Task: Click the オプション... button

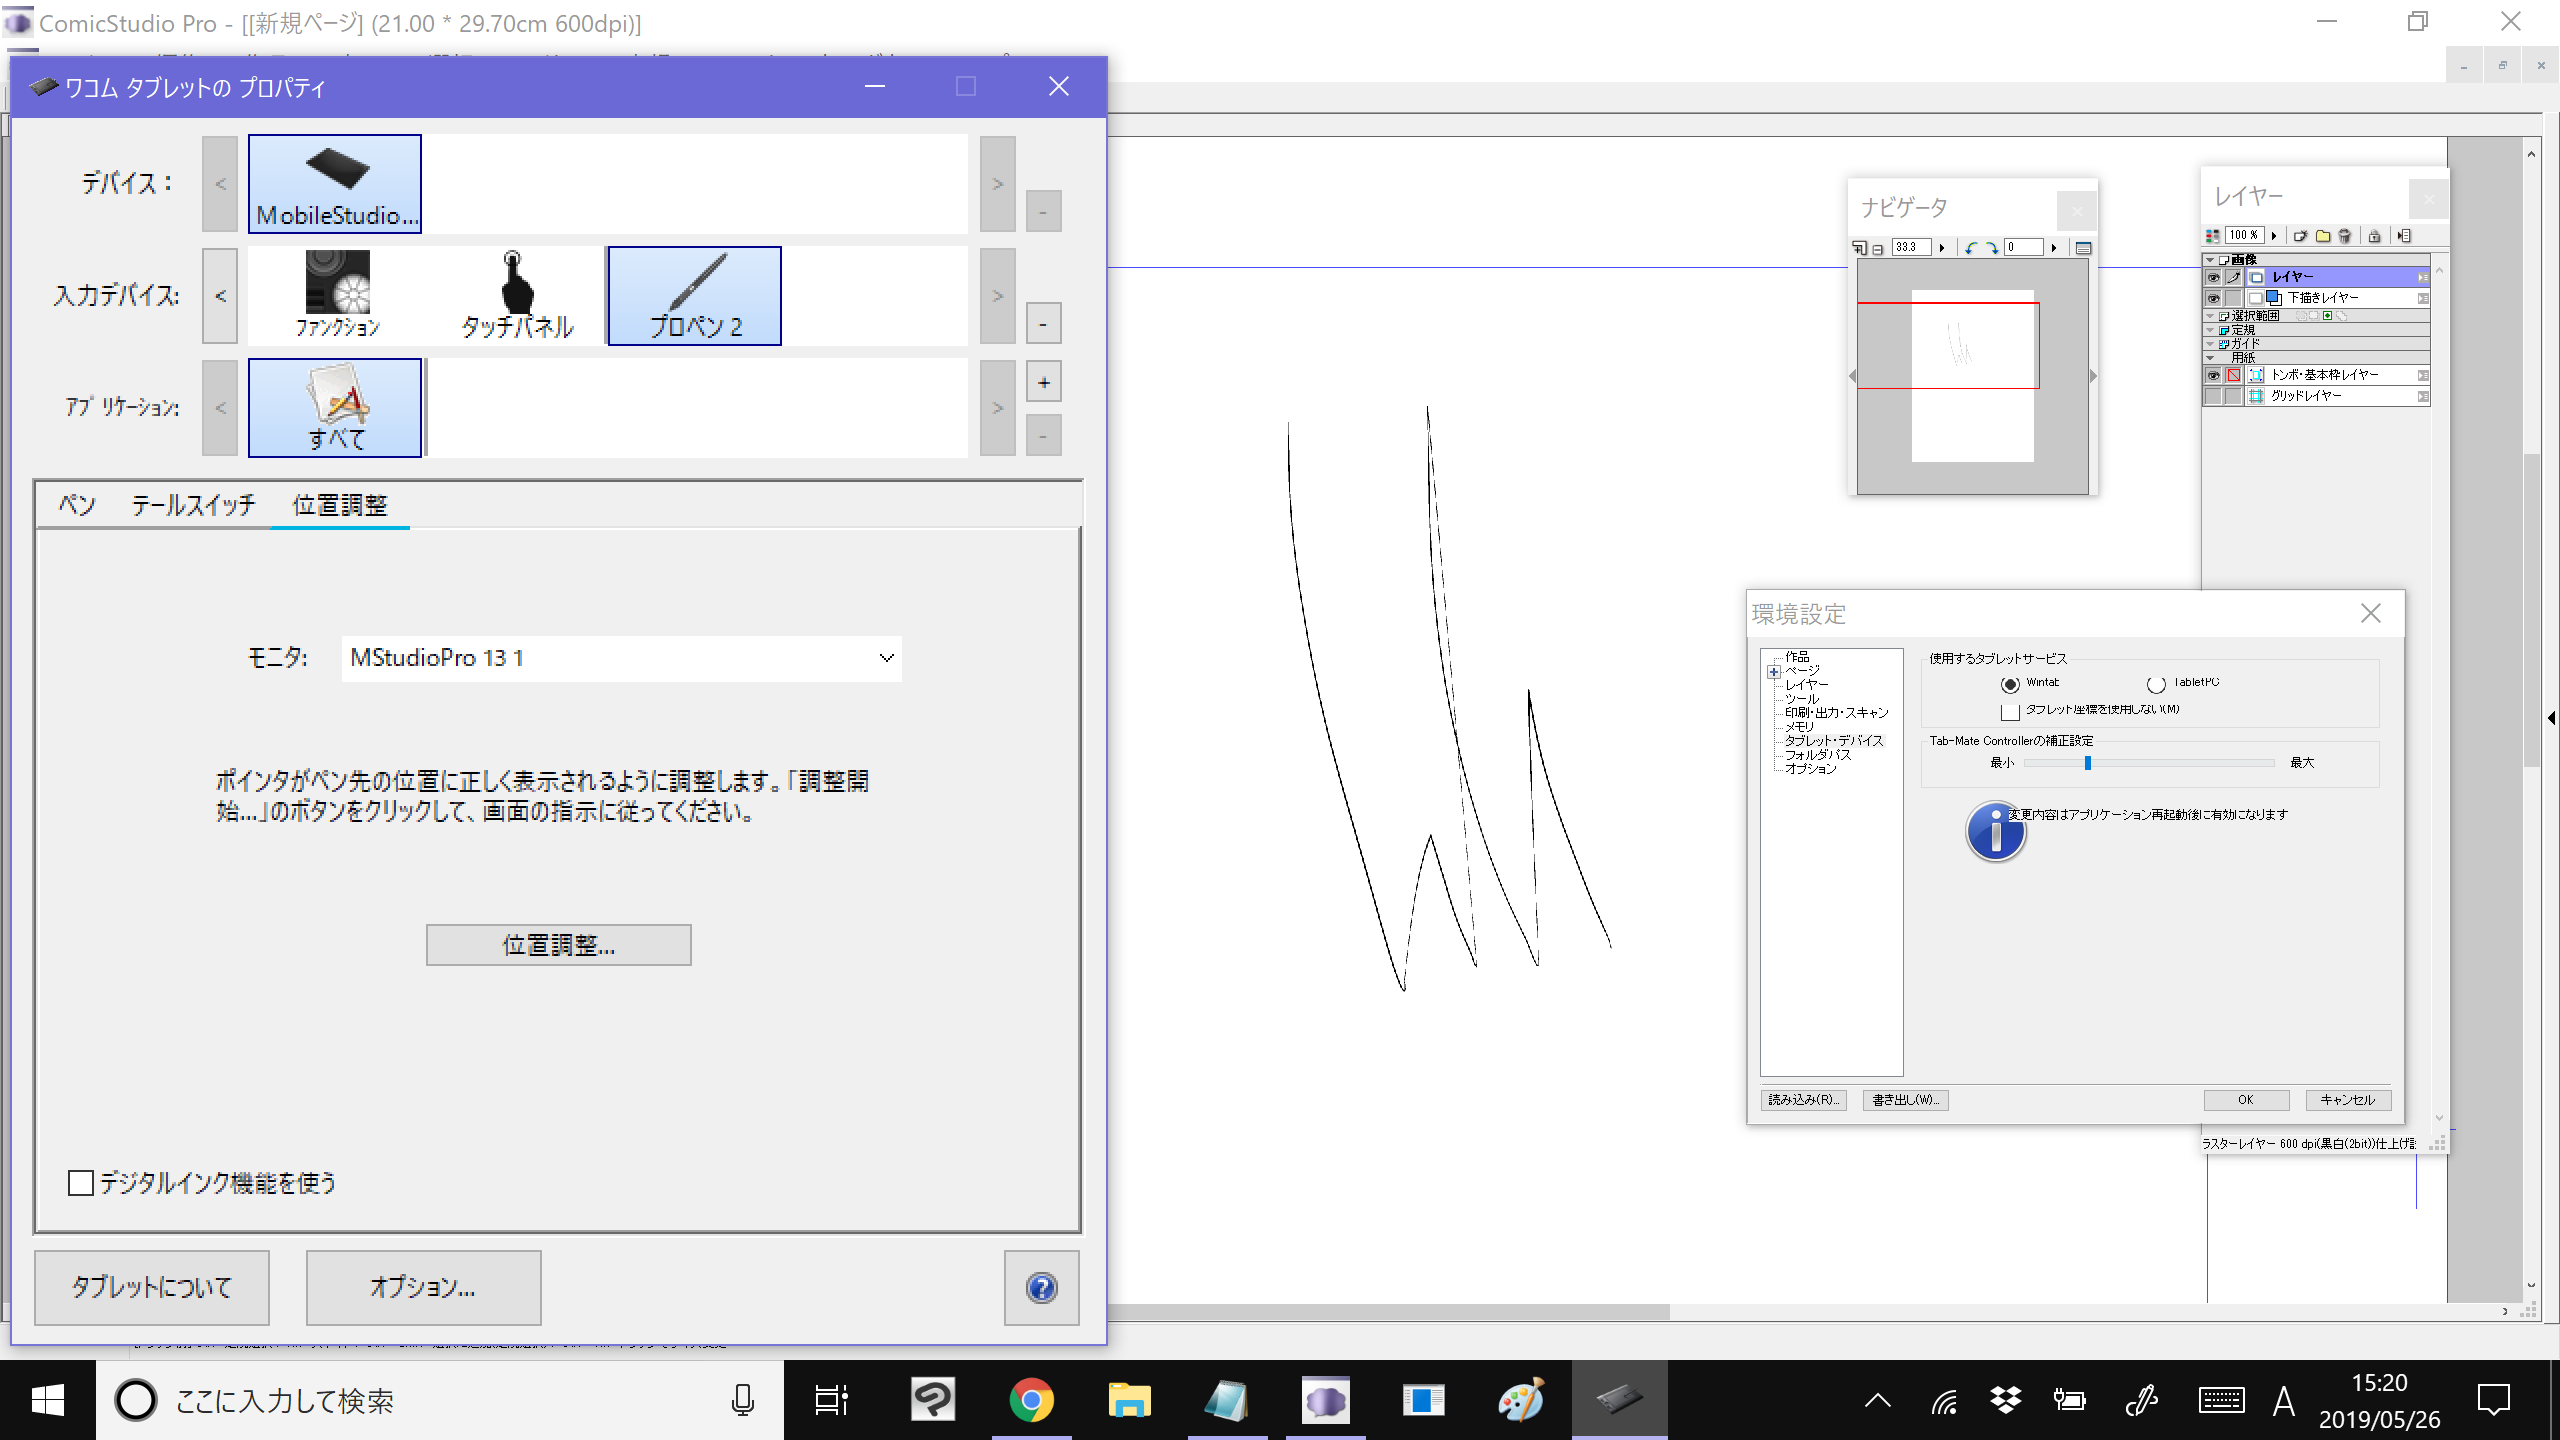Action: 423,1287
